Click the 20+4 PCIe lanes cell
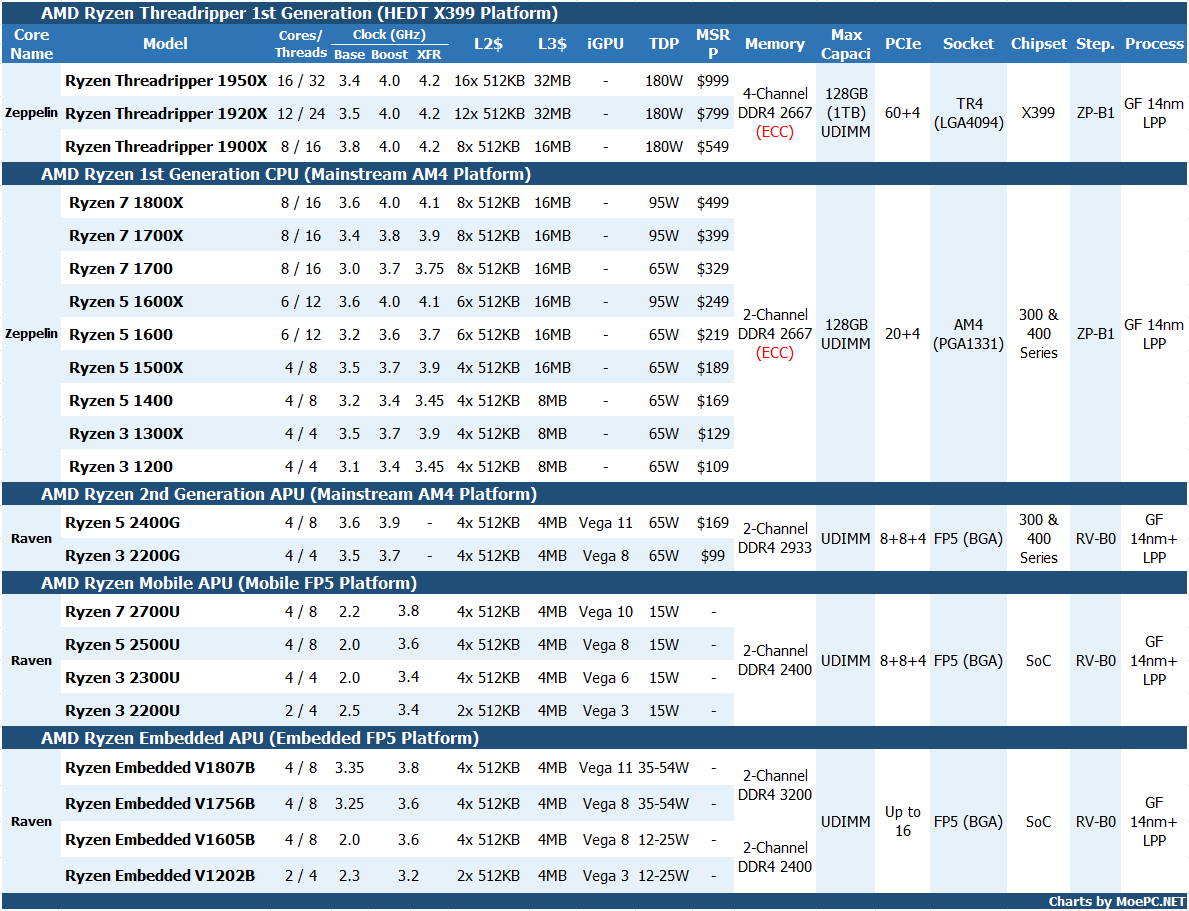This screenshot has height=911, width=1189. click(902, 334)
